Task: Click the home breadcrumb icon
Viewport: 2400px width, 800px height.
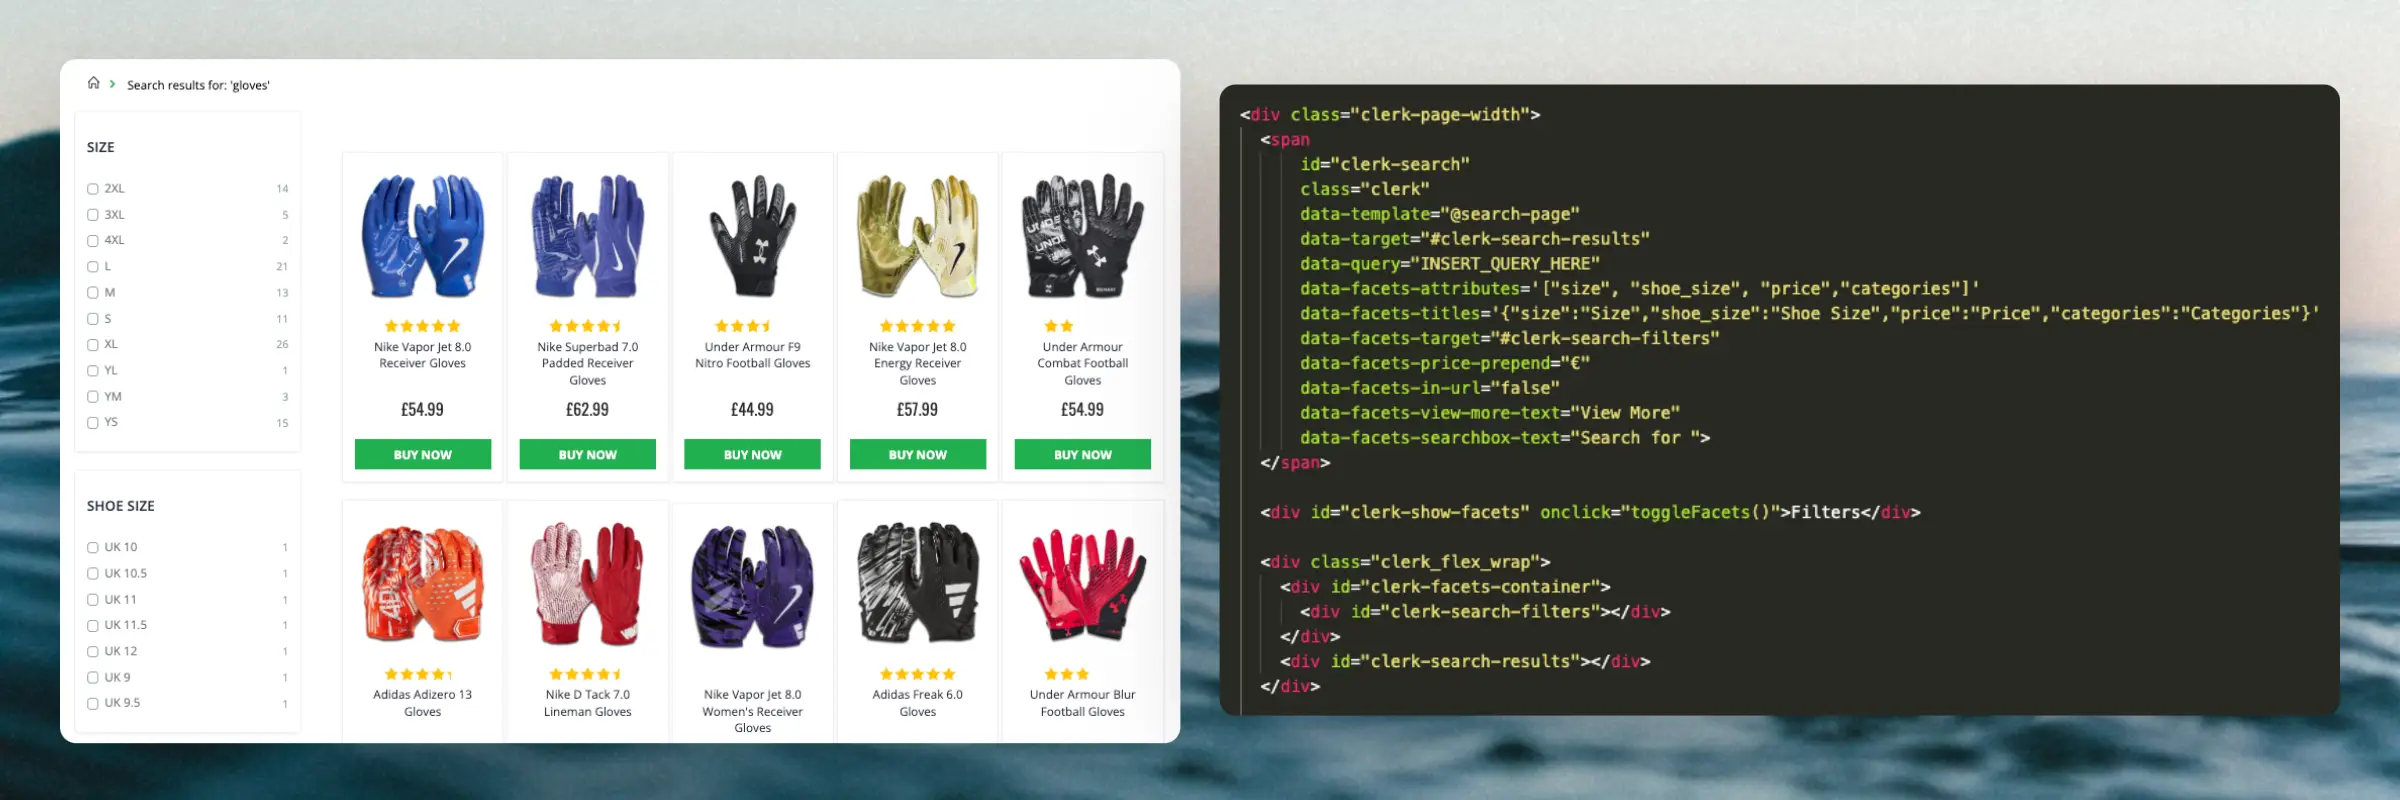Action: coord(93,83)
